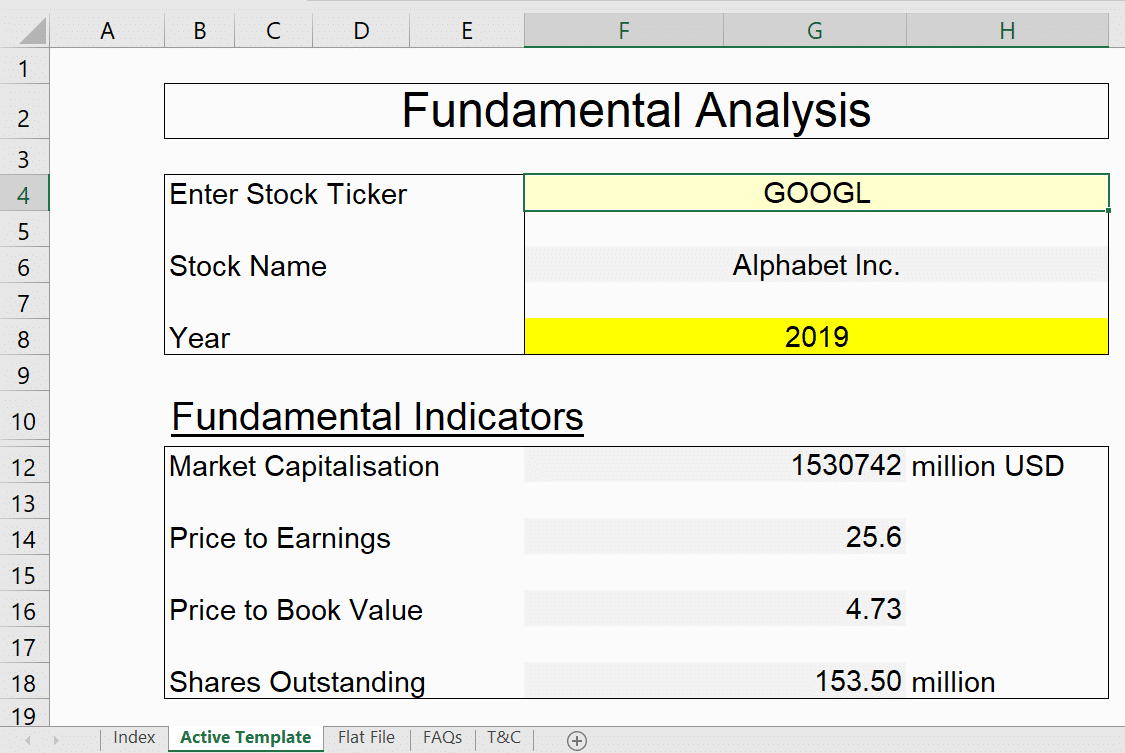
Task: Go to the T&C sheet tab
Action: click(504, 737)
